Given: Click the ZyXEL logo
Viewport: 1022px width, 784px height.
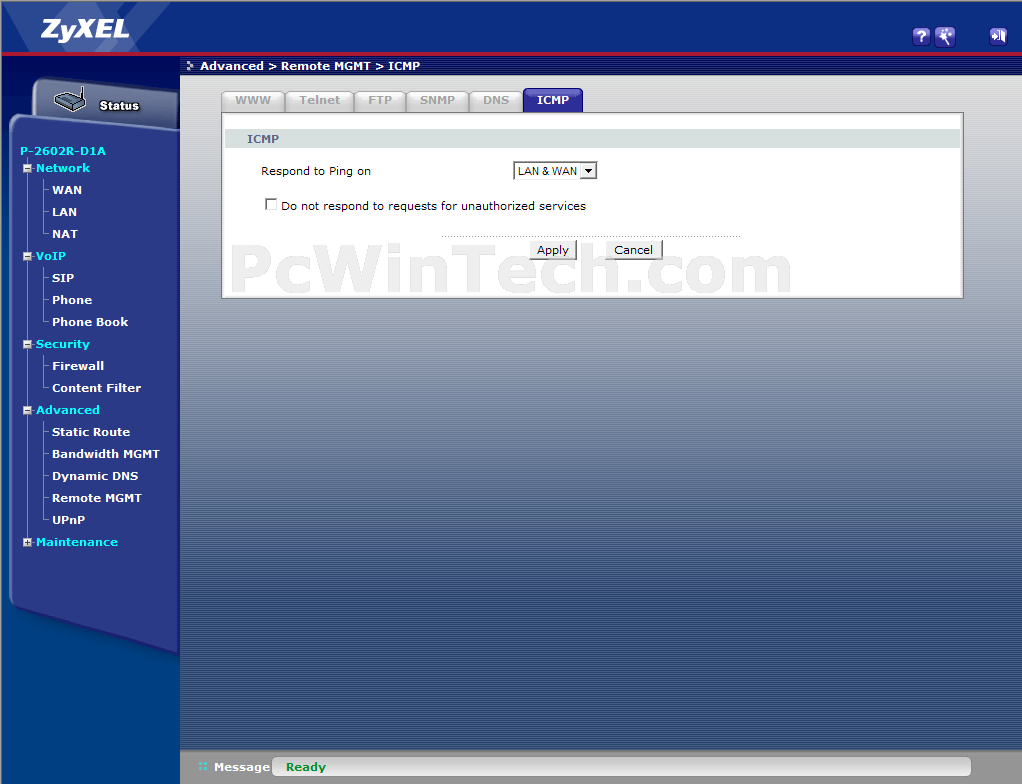Looking at the screenshot, I should tap(85, 29).
